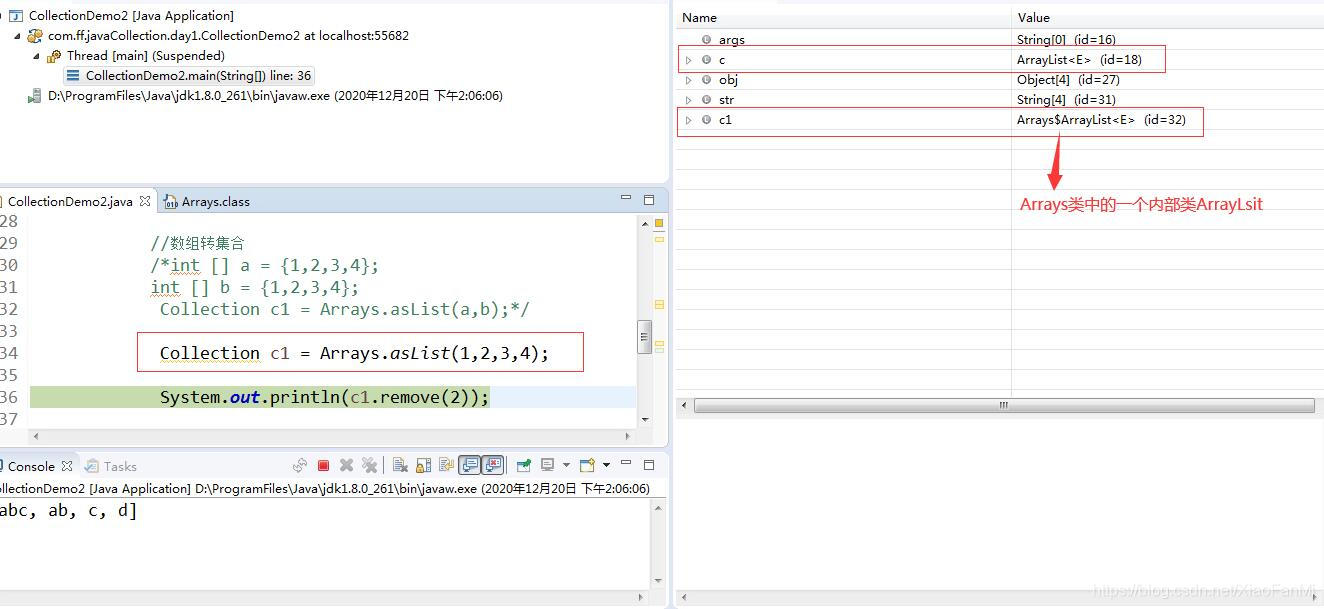The width and height of the screenshot is (1324, 609).
Task: Expand the variable str
Action: click(x=688, y=100)
